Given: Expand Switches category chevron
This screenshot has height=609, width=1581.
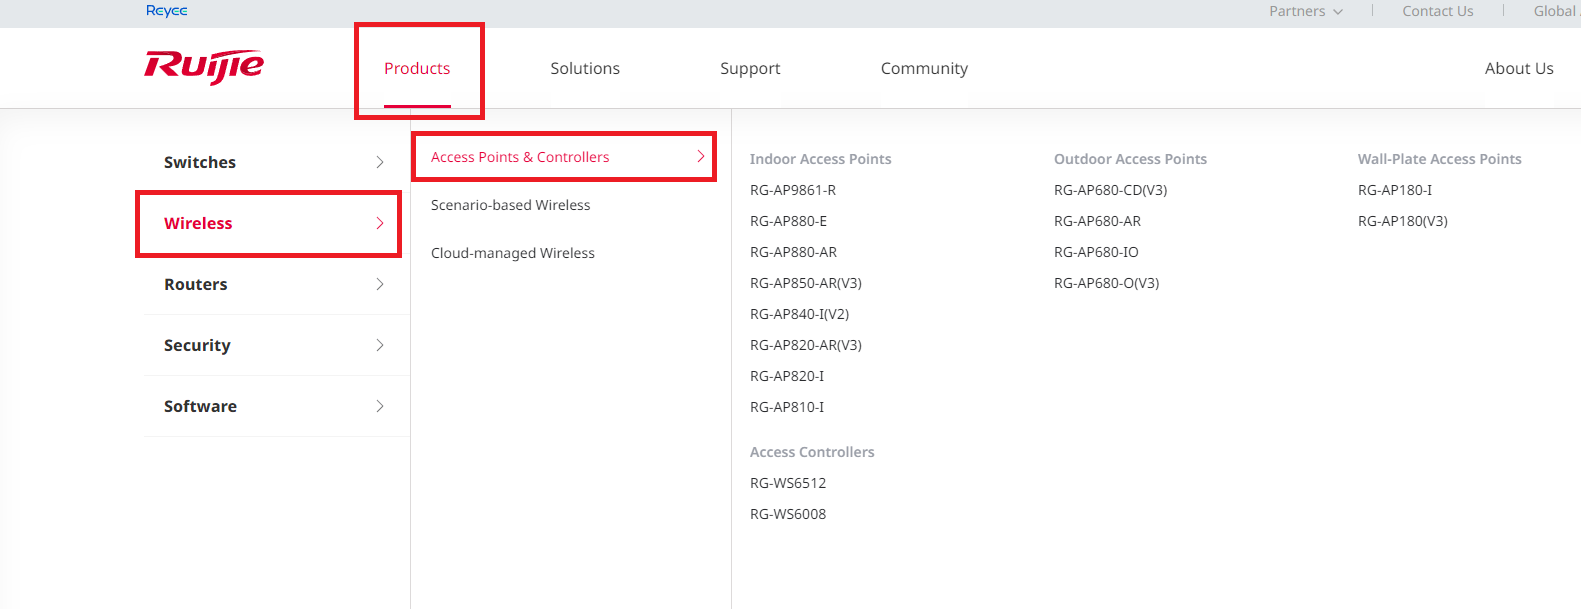Looking at the screenshot, I should coord(380,162).
